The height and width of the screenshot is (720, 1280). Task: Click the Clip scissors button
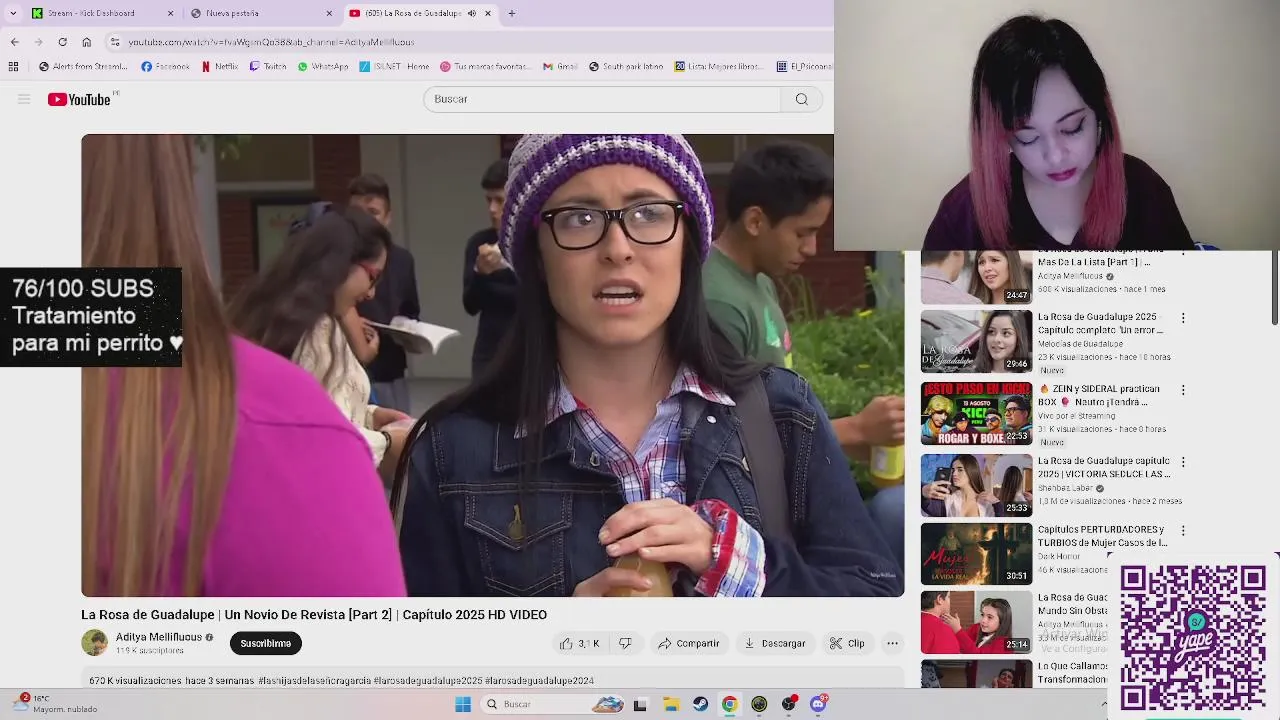(x=846, y=643)
